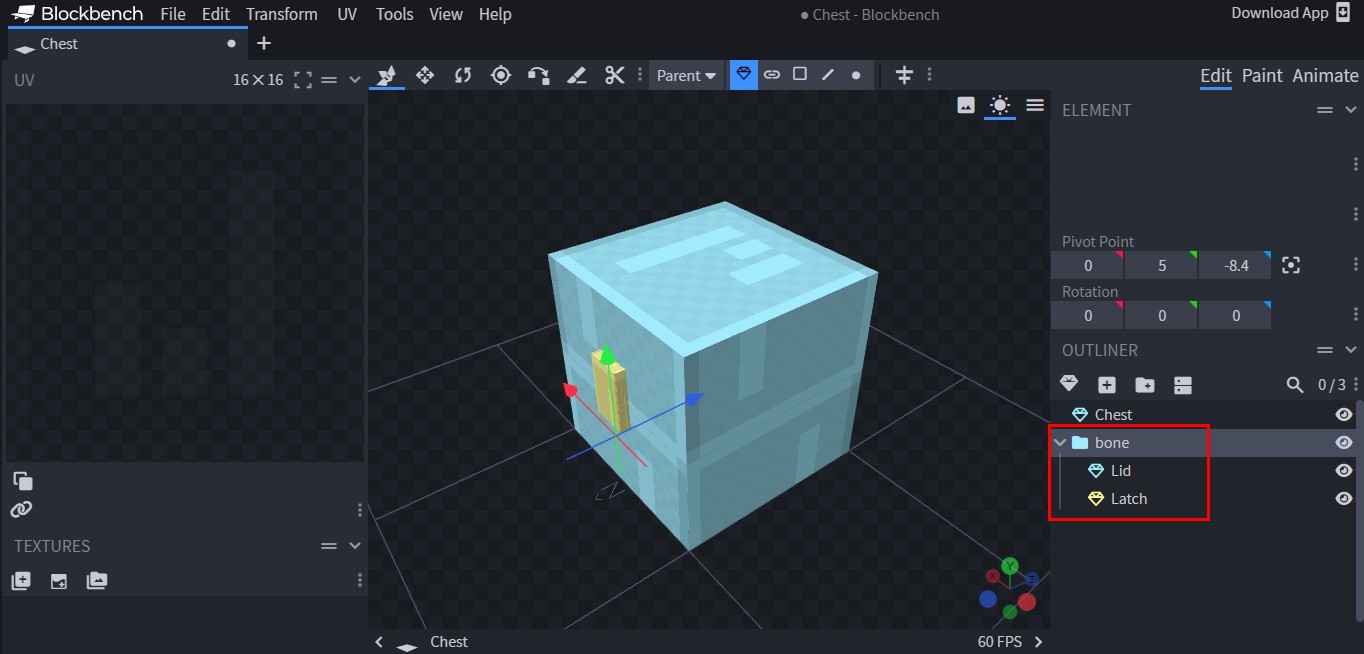The image size is (1364, 654).
Task: Select the Pivot tool in the toolbar
Action: (386, 75)
